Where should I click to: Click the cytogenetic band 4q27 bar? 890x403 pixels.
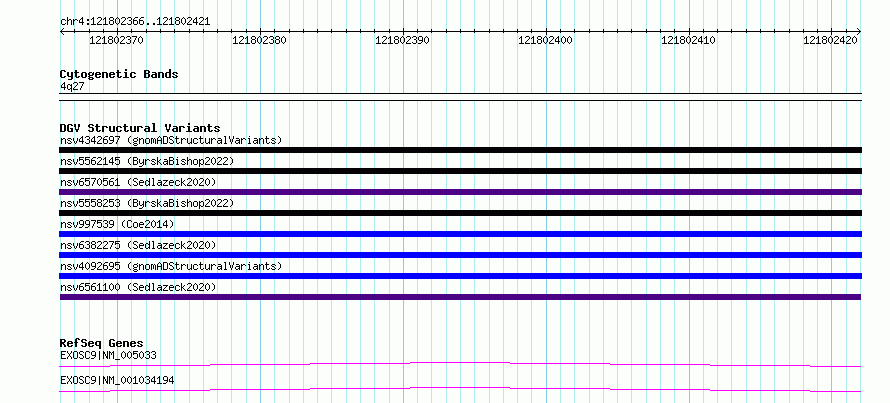coord(460,96)
